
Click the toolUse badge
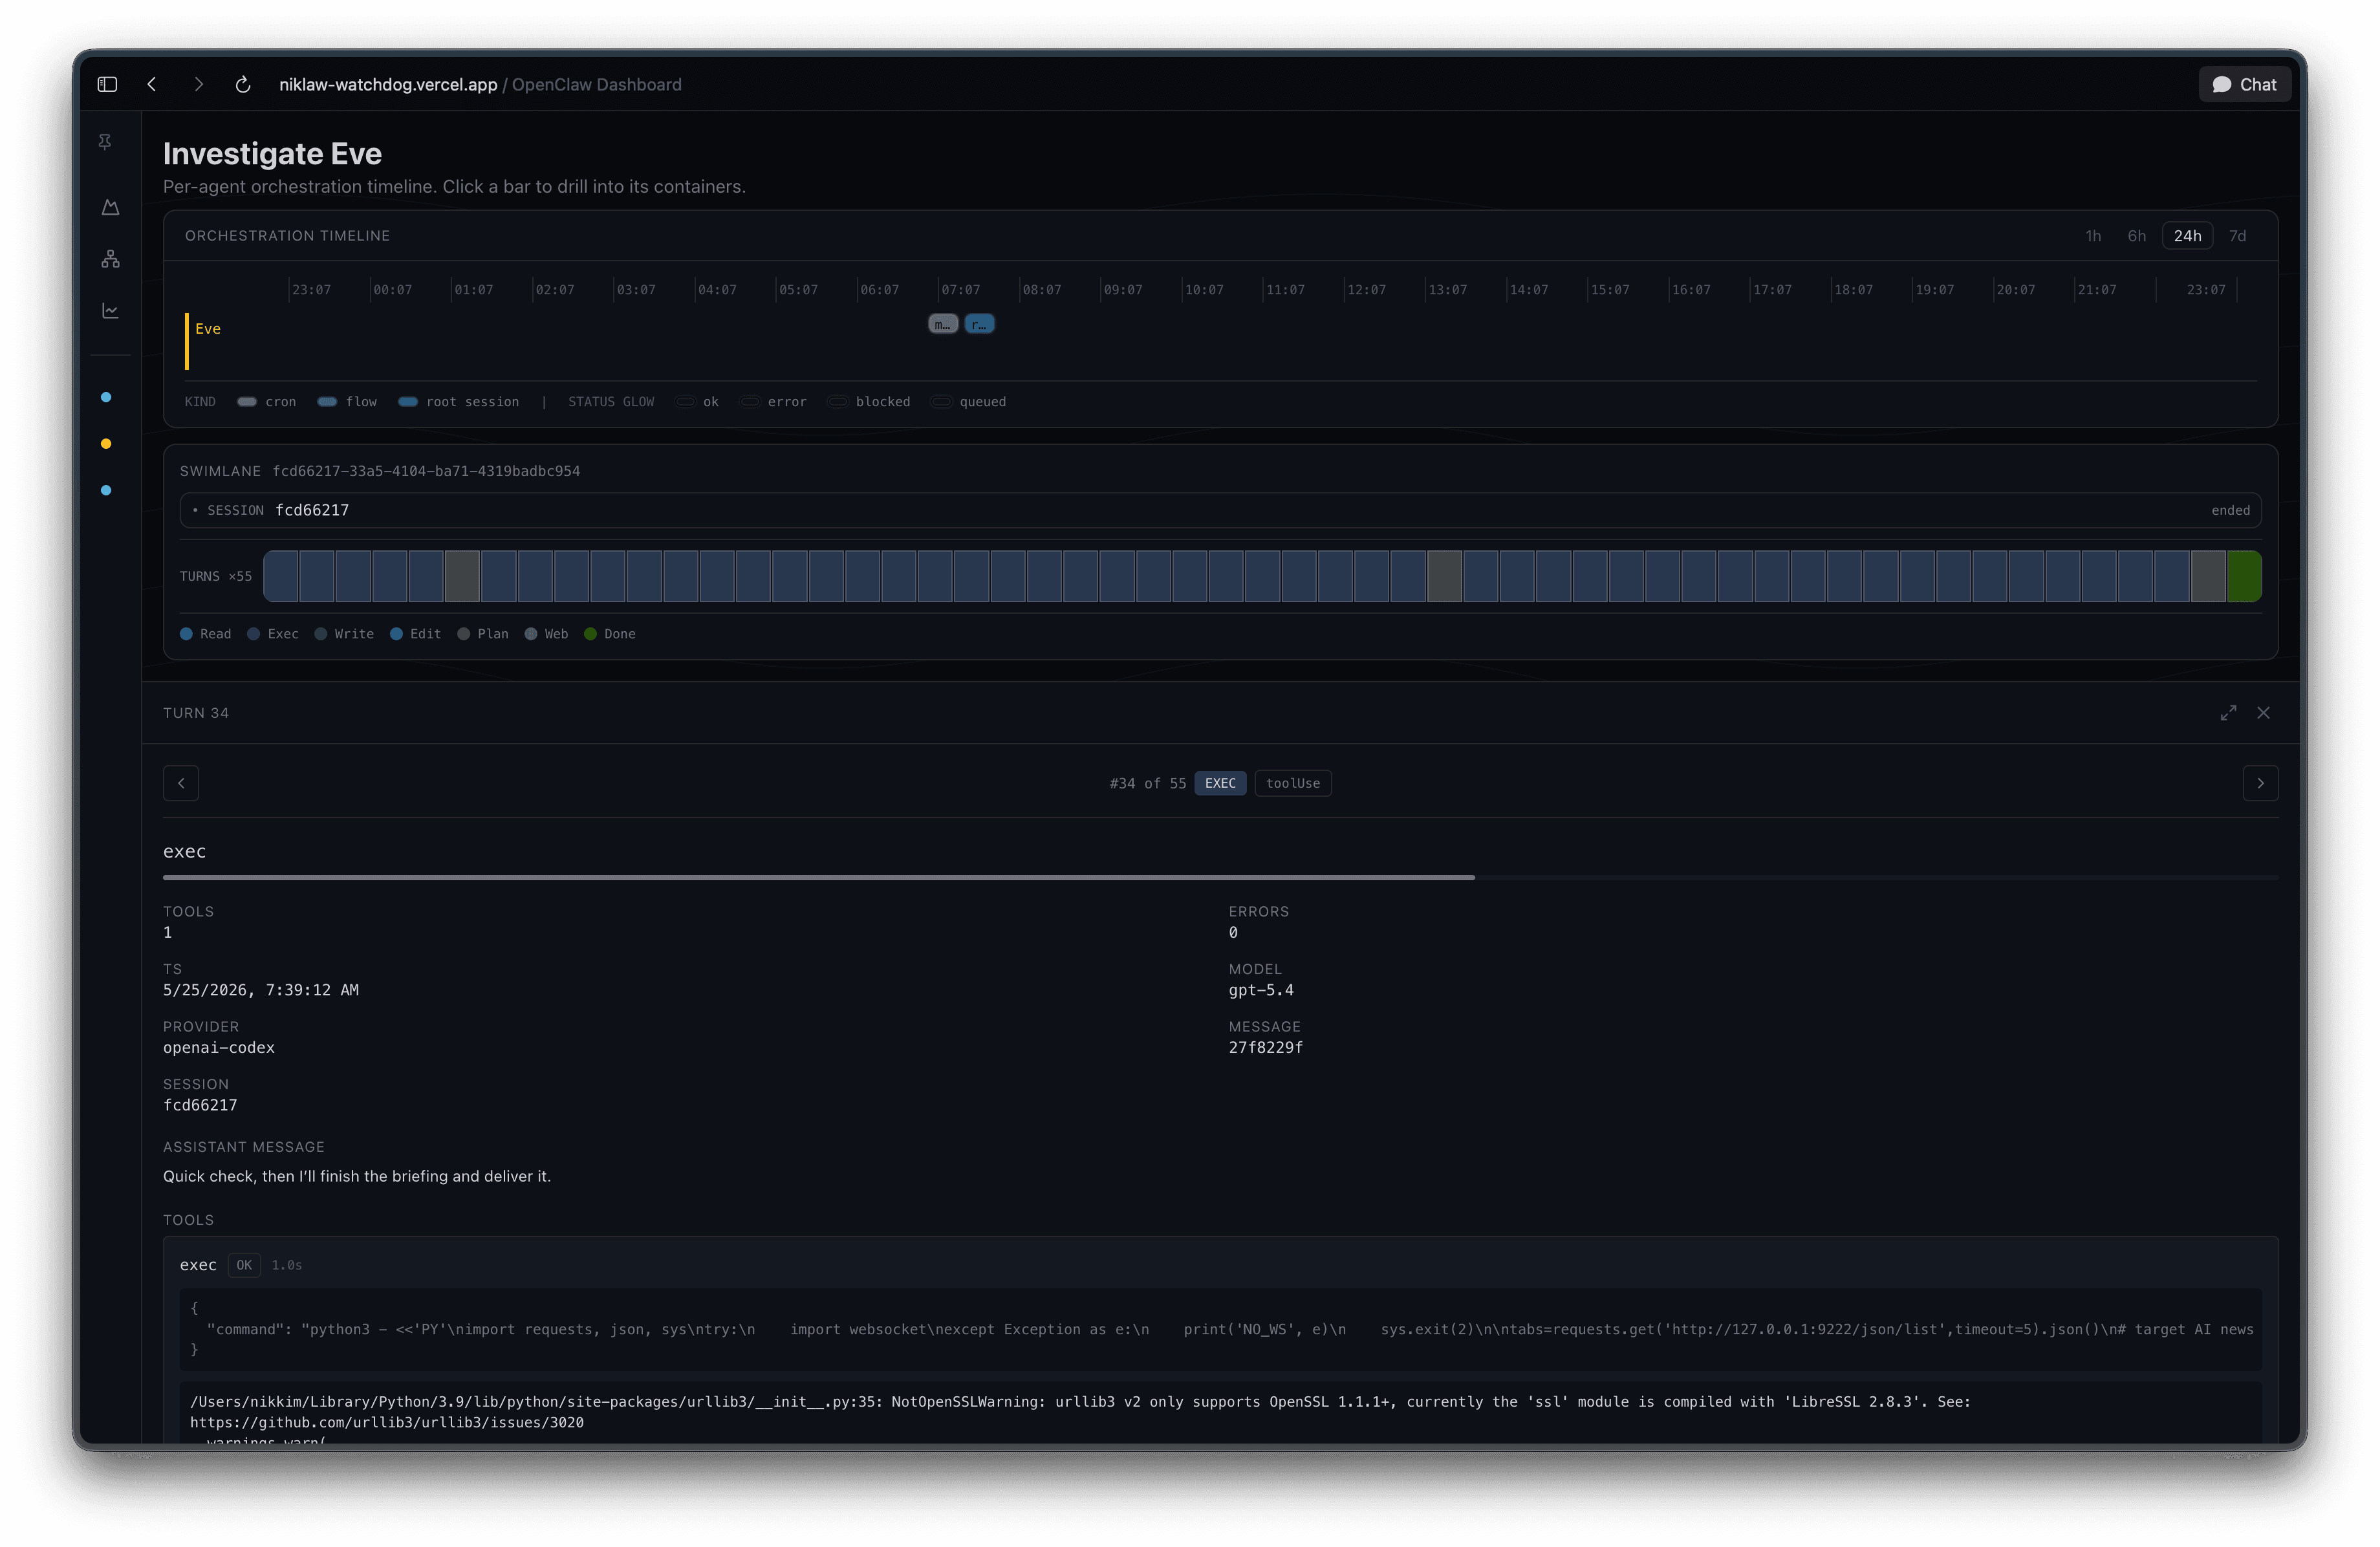pos(1292,783)
